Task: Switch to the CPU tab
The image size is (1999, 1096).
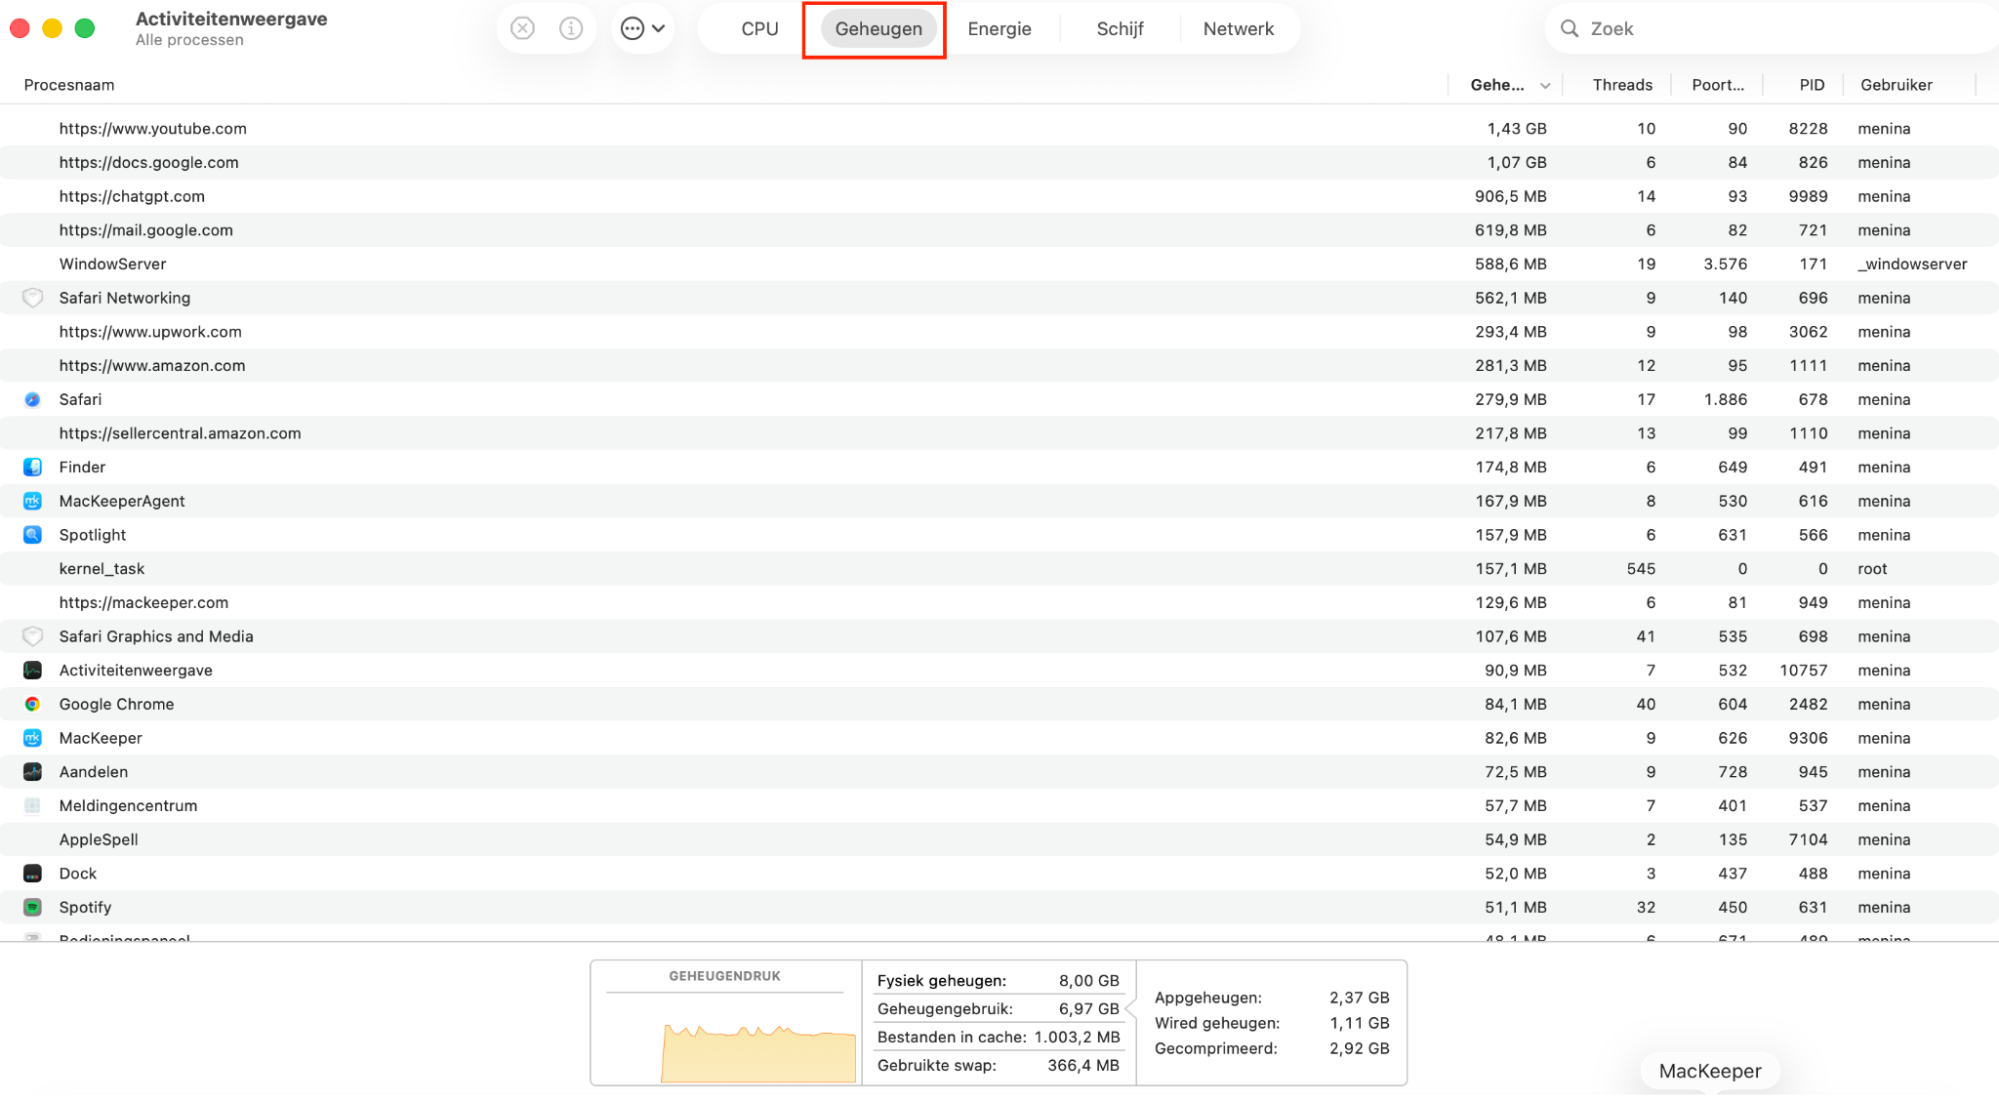Action: 759,28
